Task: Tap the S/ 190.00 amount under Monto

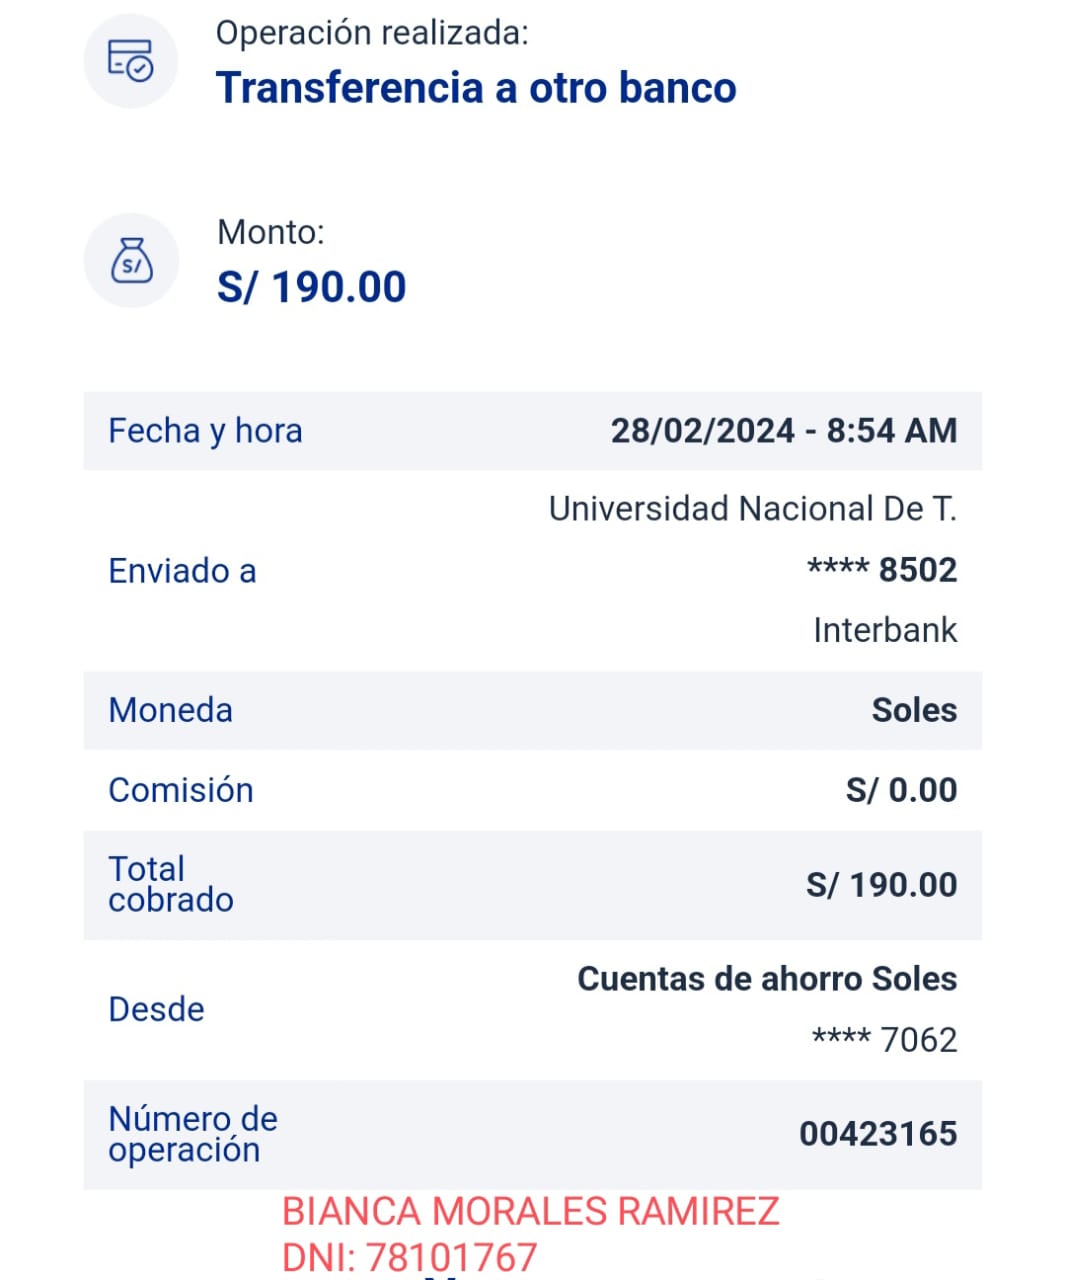Action: click(311, 288)
